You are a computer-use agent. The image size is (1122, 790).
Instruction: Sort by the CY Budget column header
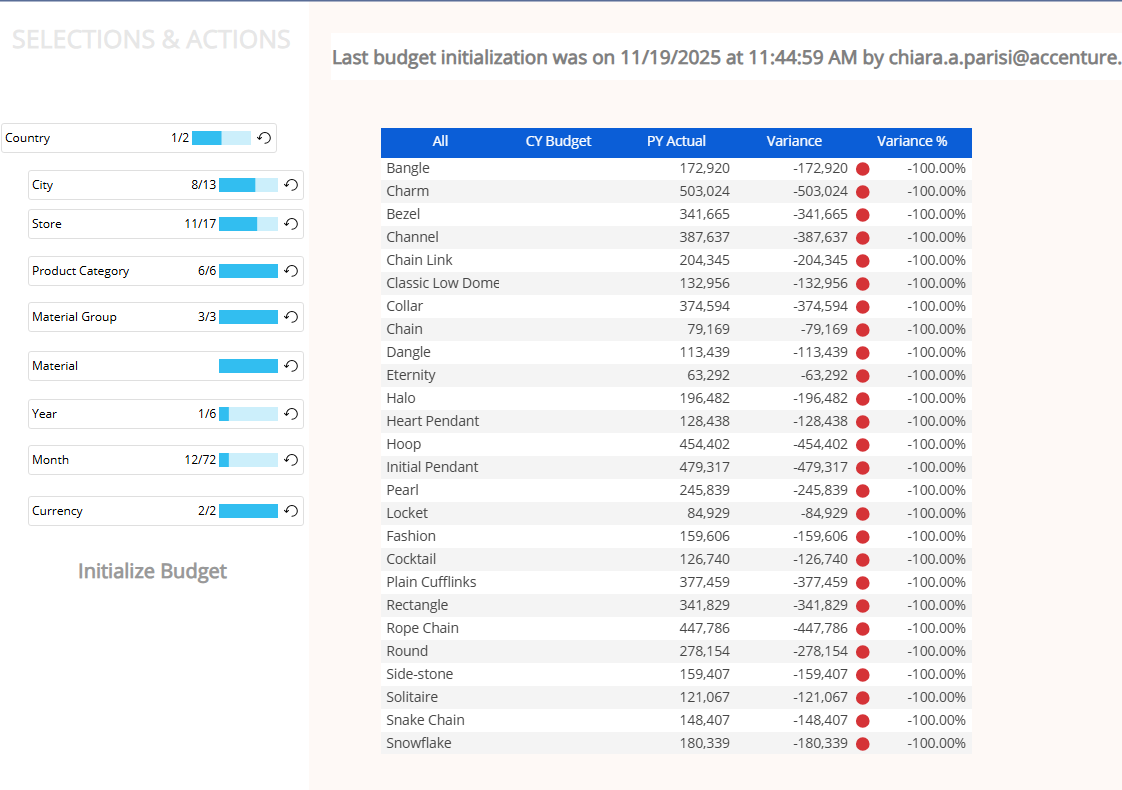click(x=558, y=142)
